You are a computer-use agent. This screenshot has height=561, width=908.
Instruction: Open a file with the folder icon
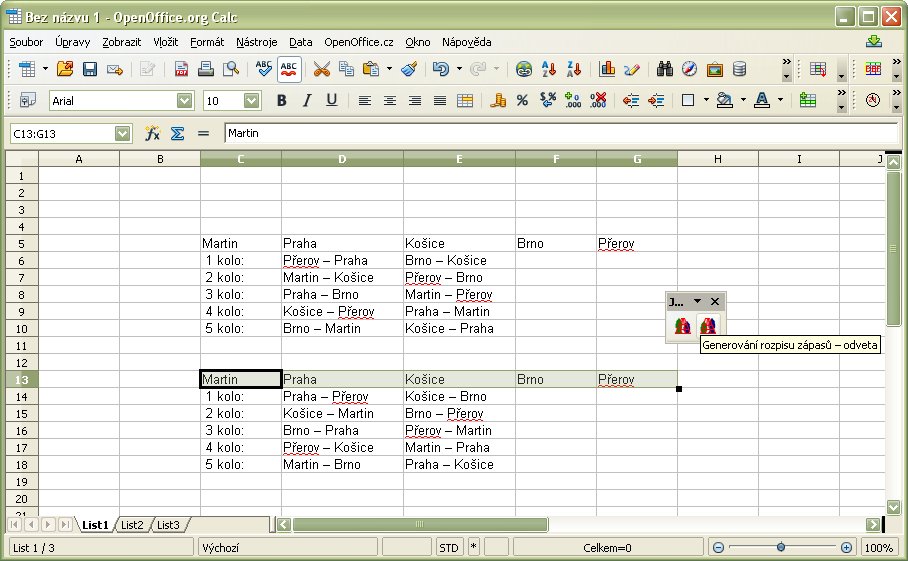(65, 69)
